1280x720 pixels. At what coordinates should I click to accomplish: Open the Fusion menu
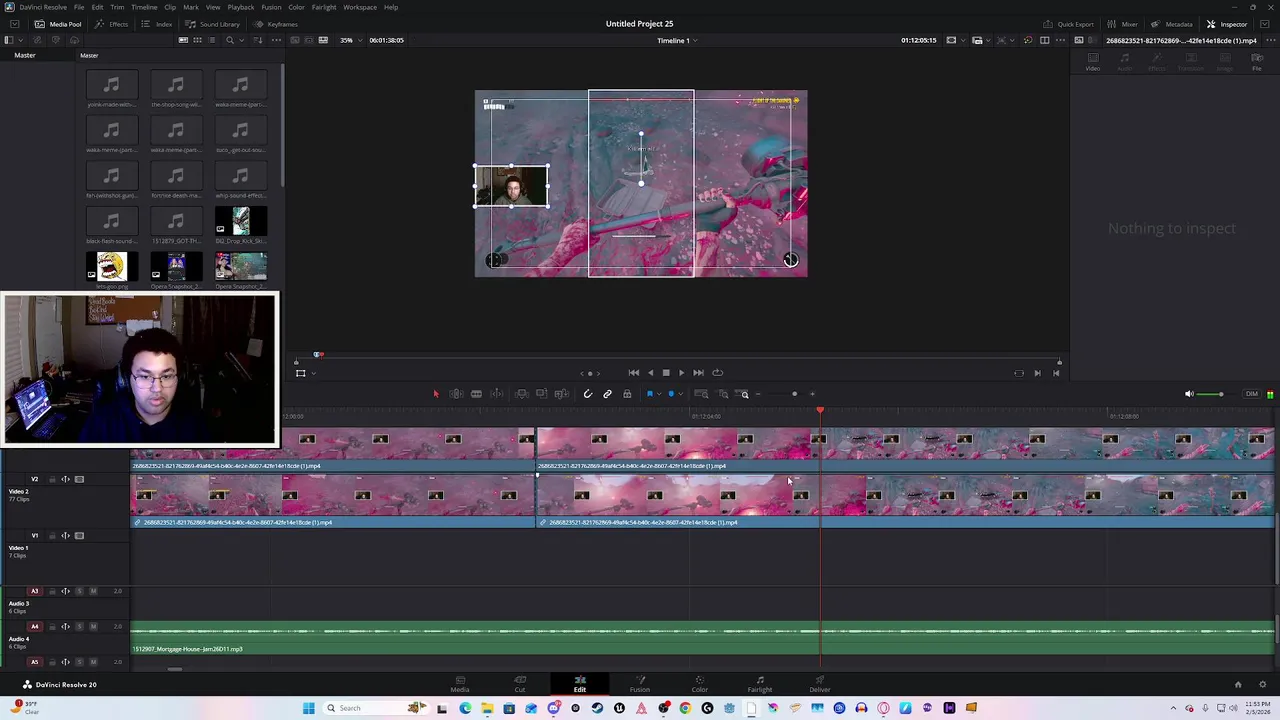pyautogui.click(x=271, y=7)
